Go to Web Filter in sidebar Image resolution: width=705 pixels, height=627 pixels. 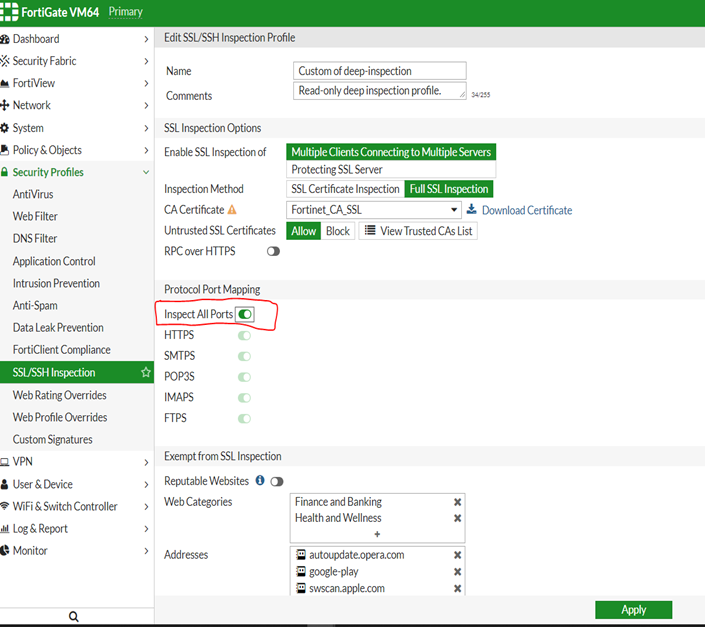pos(35,216)
